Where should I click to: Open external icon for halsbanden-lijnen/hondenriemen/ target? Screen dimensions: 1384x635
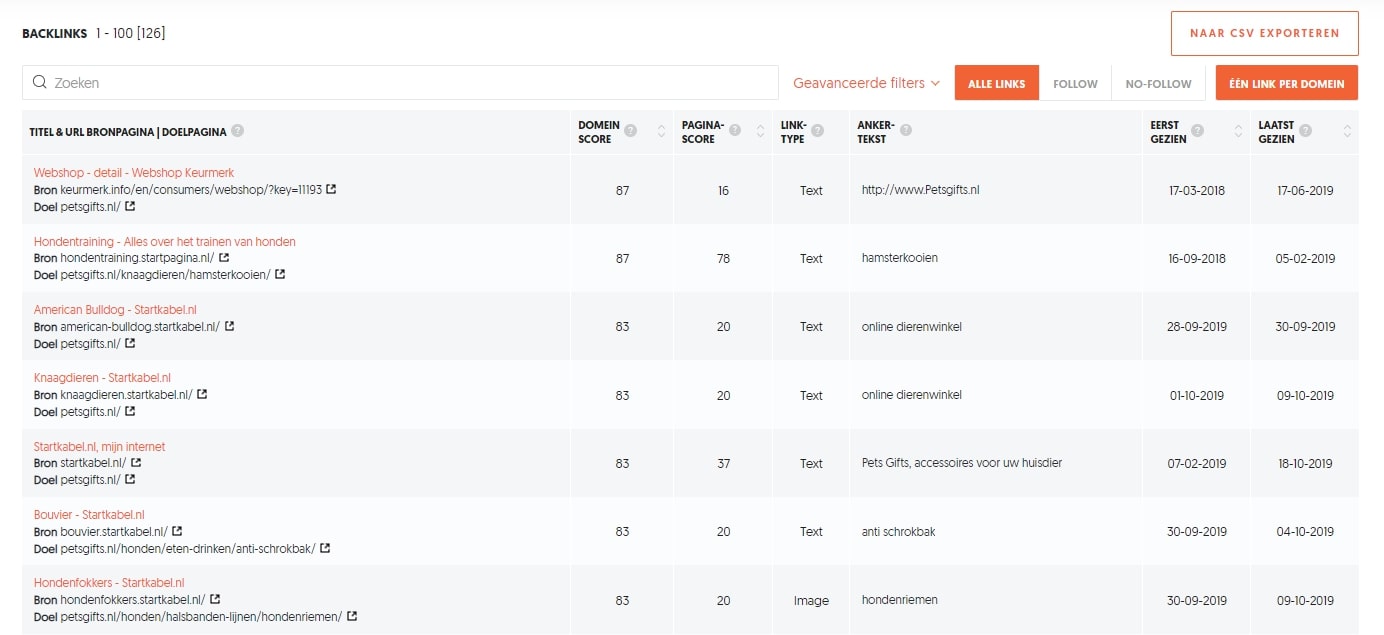point(352,616)
